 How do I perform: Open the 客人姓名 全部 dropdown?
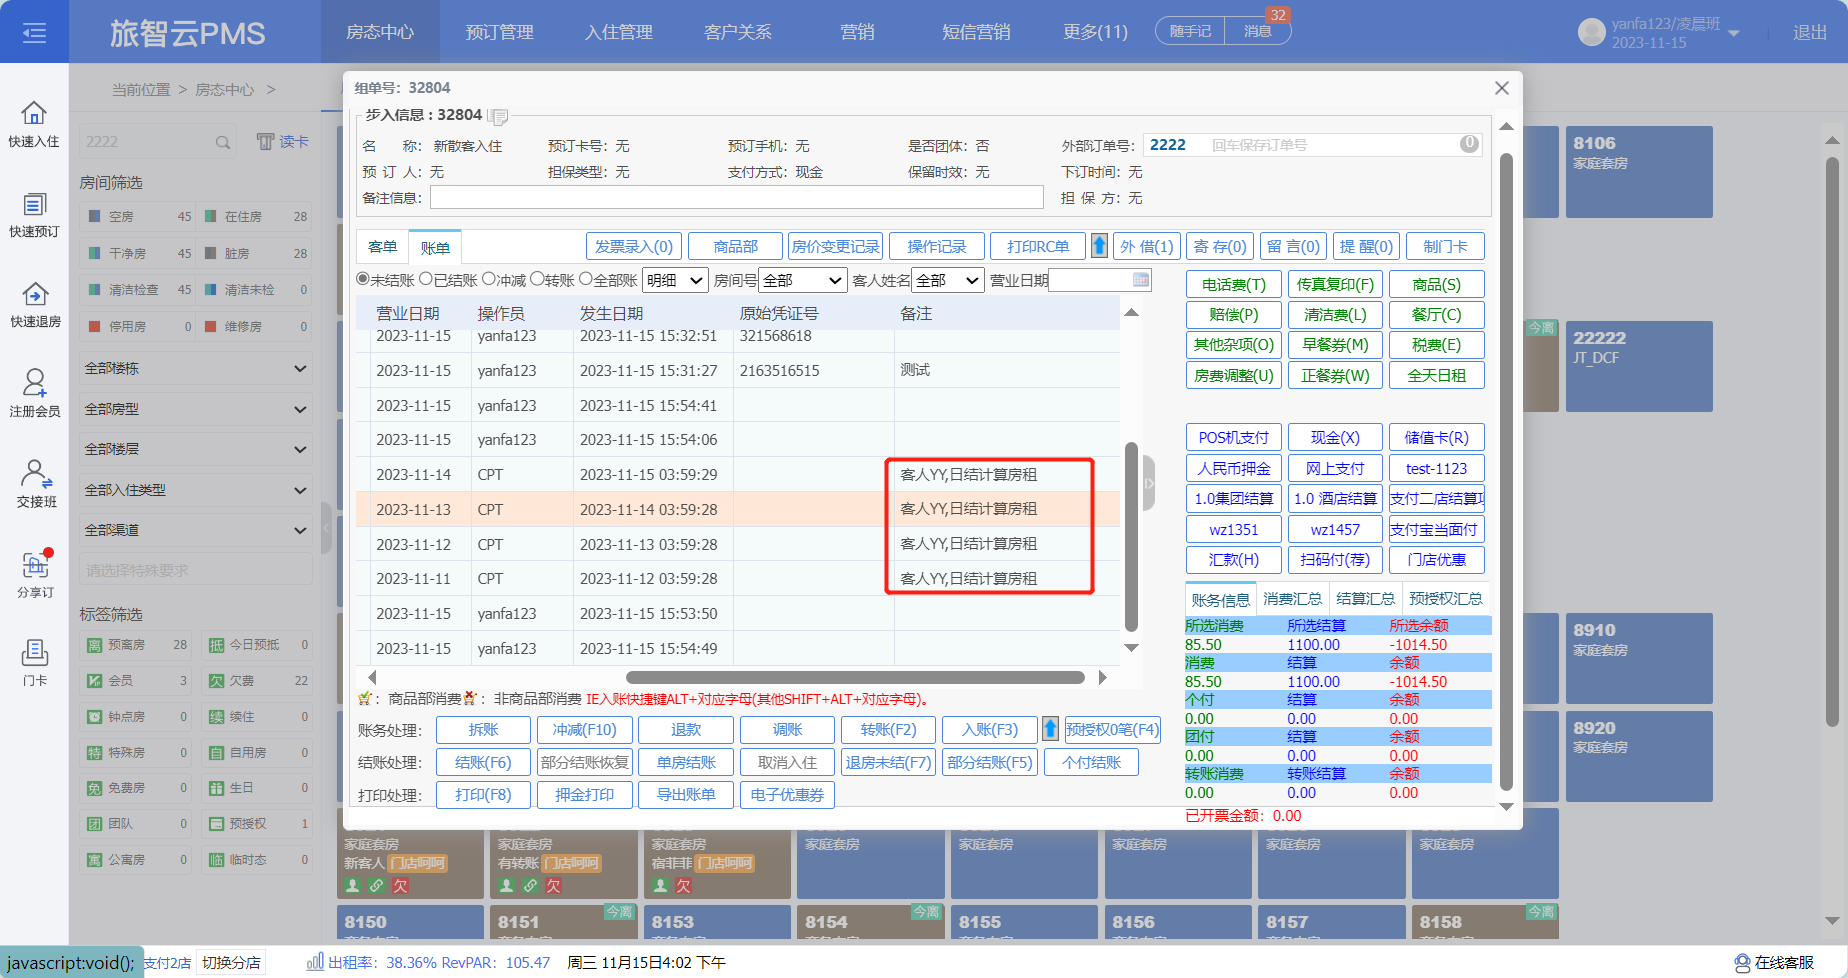[x=948, y=281]
